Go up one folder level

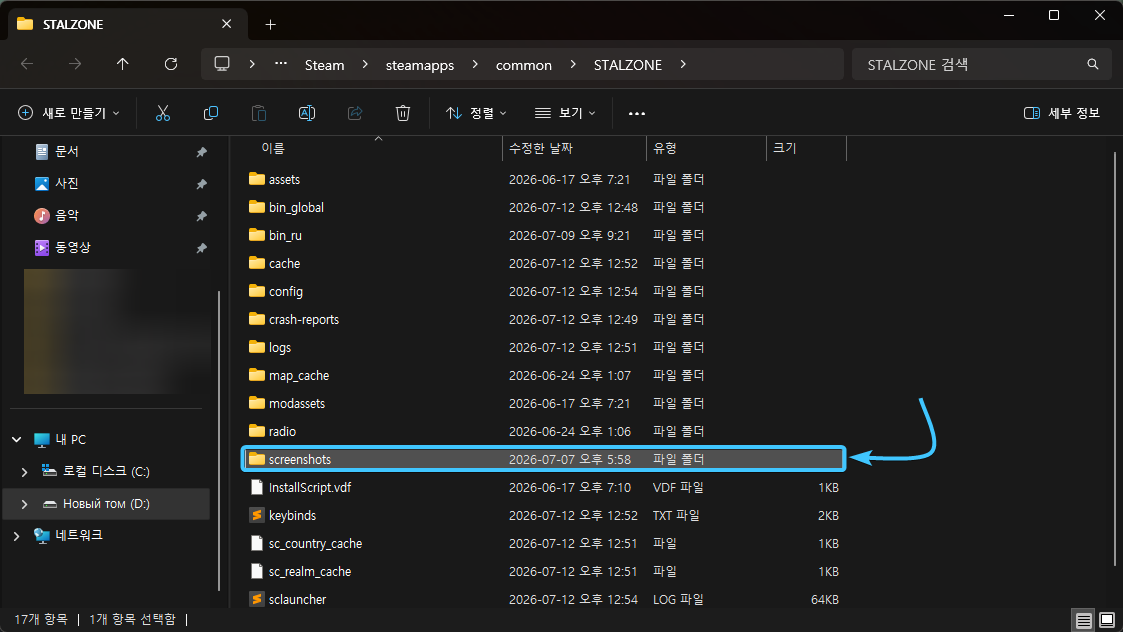coord(122,64)
